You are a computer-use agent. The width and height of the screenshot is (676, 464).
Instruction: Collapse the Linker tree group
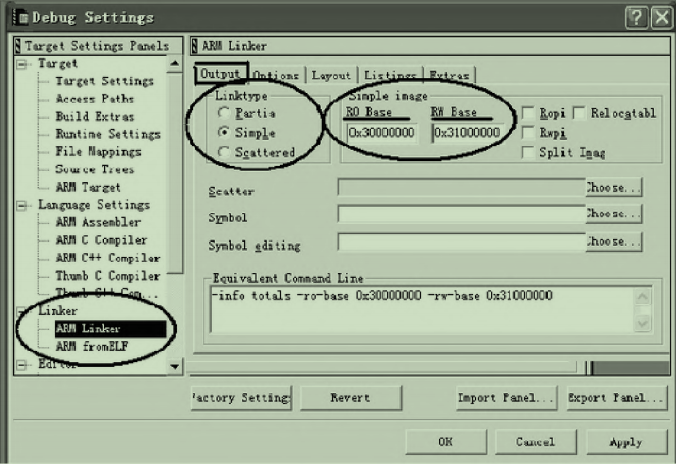(x=22, y=311)
